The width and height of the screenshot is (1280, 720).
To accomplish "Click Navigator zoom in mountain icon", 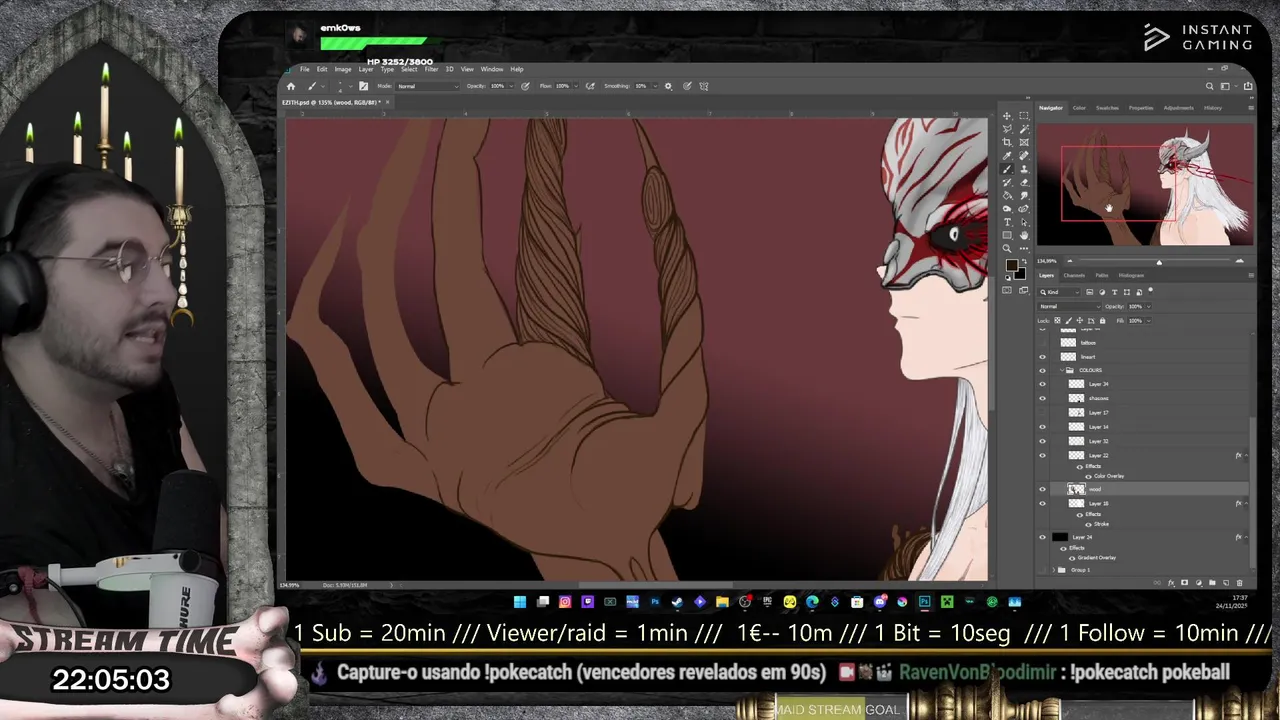I will coord(1240,261).
